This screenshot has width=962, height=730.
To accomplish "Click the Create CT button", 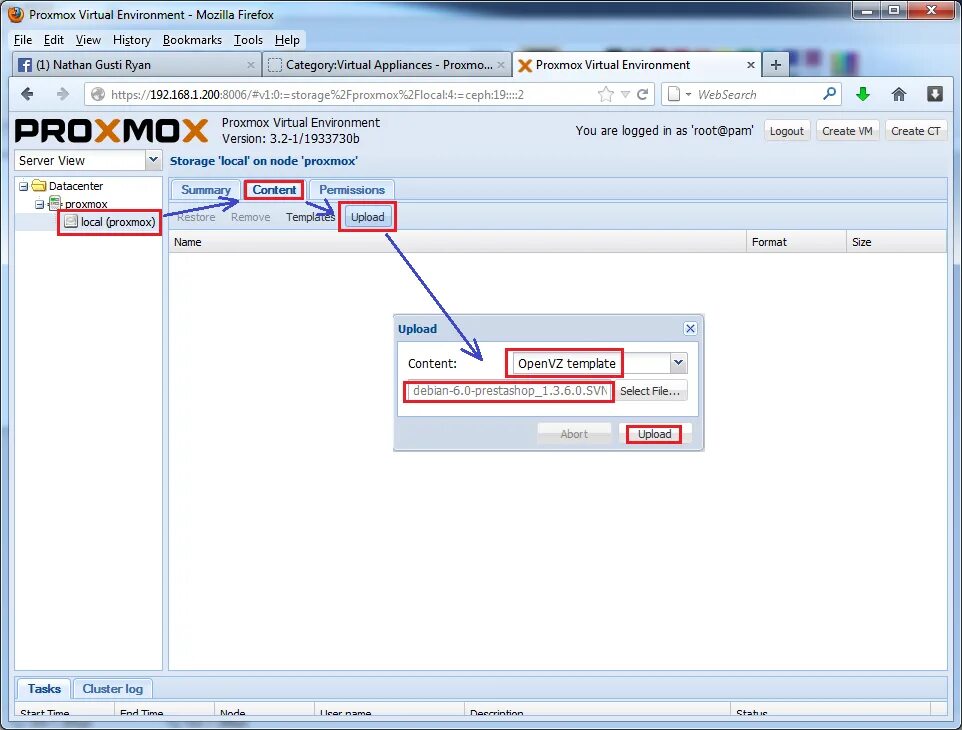I will [x=915, y=131].
